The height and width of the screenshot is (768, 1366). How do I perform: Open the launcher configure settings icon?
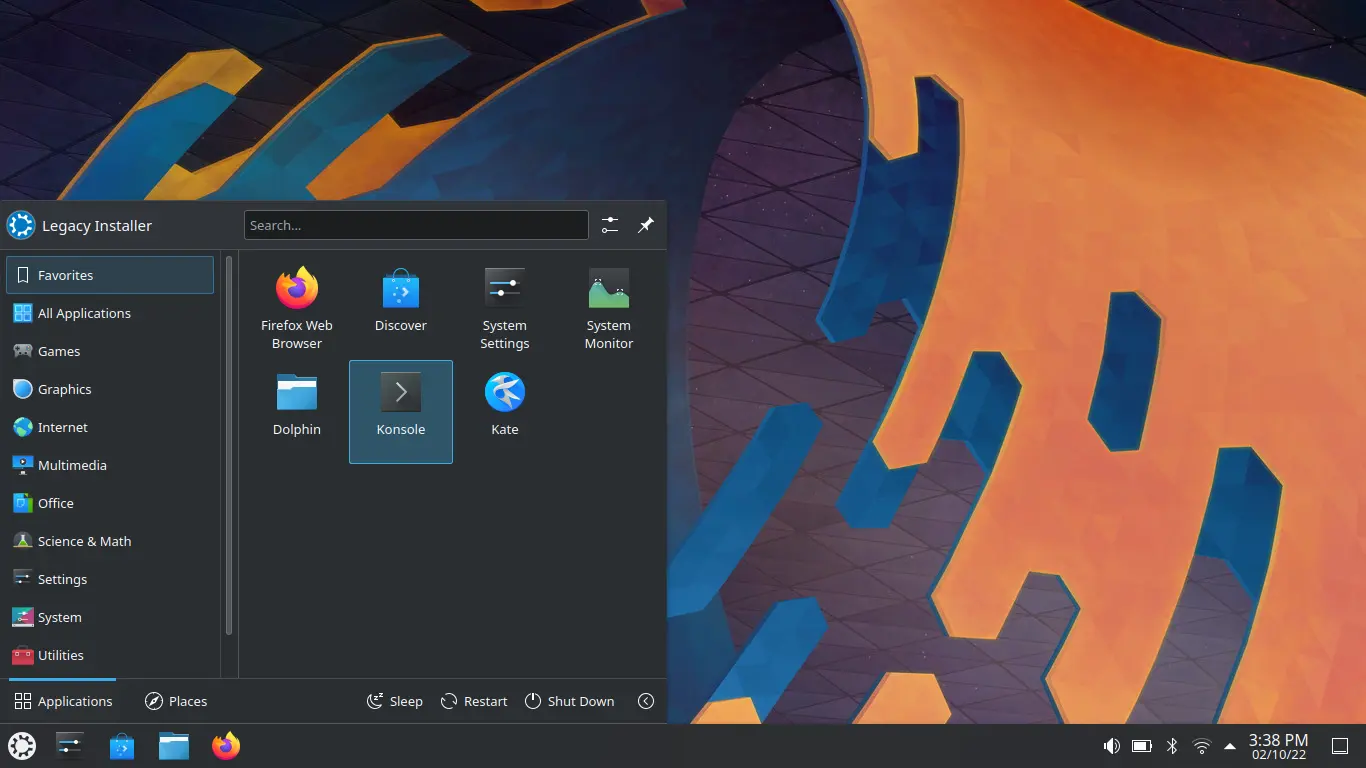610,225
